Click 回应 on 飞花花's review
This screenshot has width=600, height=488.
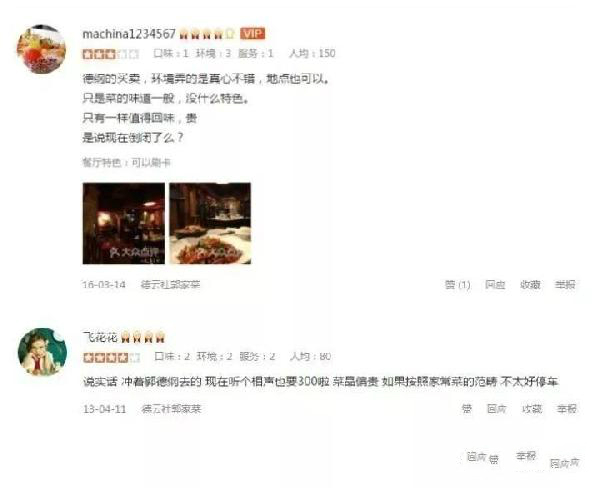(496, 409)
